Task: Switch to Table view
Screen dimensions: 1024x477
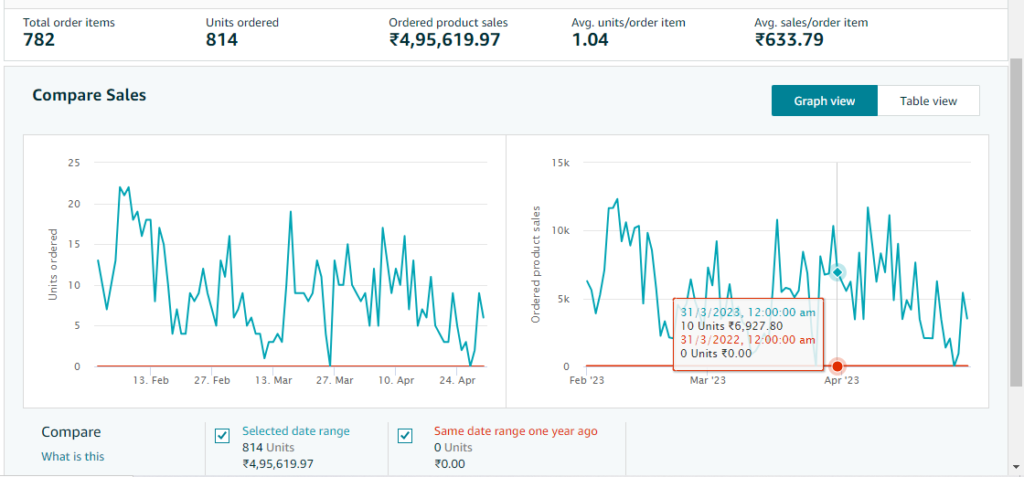Action: pyautogui.click(x=928, y=101)
